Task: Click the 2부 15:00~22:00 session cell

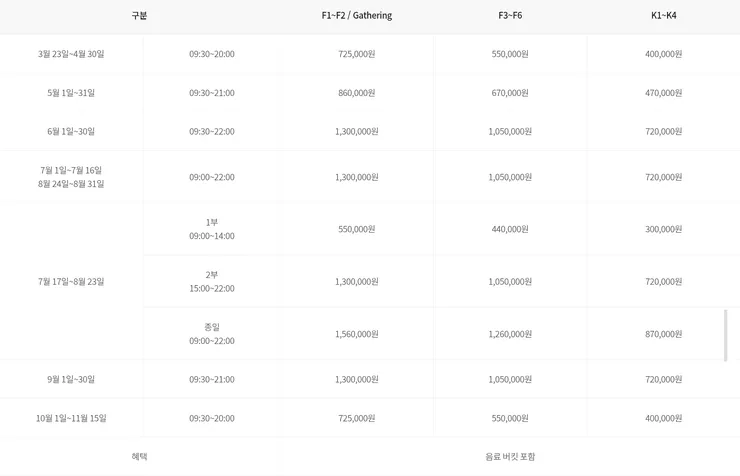Action: coord(212,282)
